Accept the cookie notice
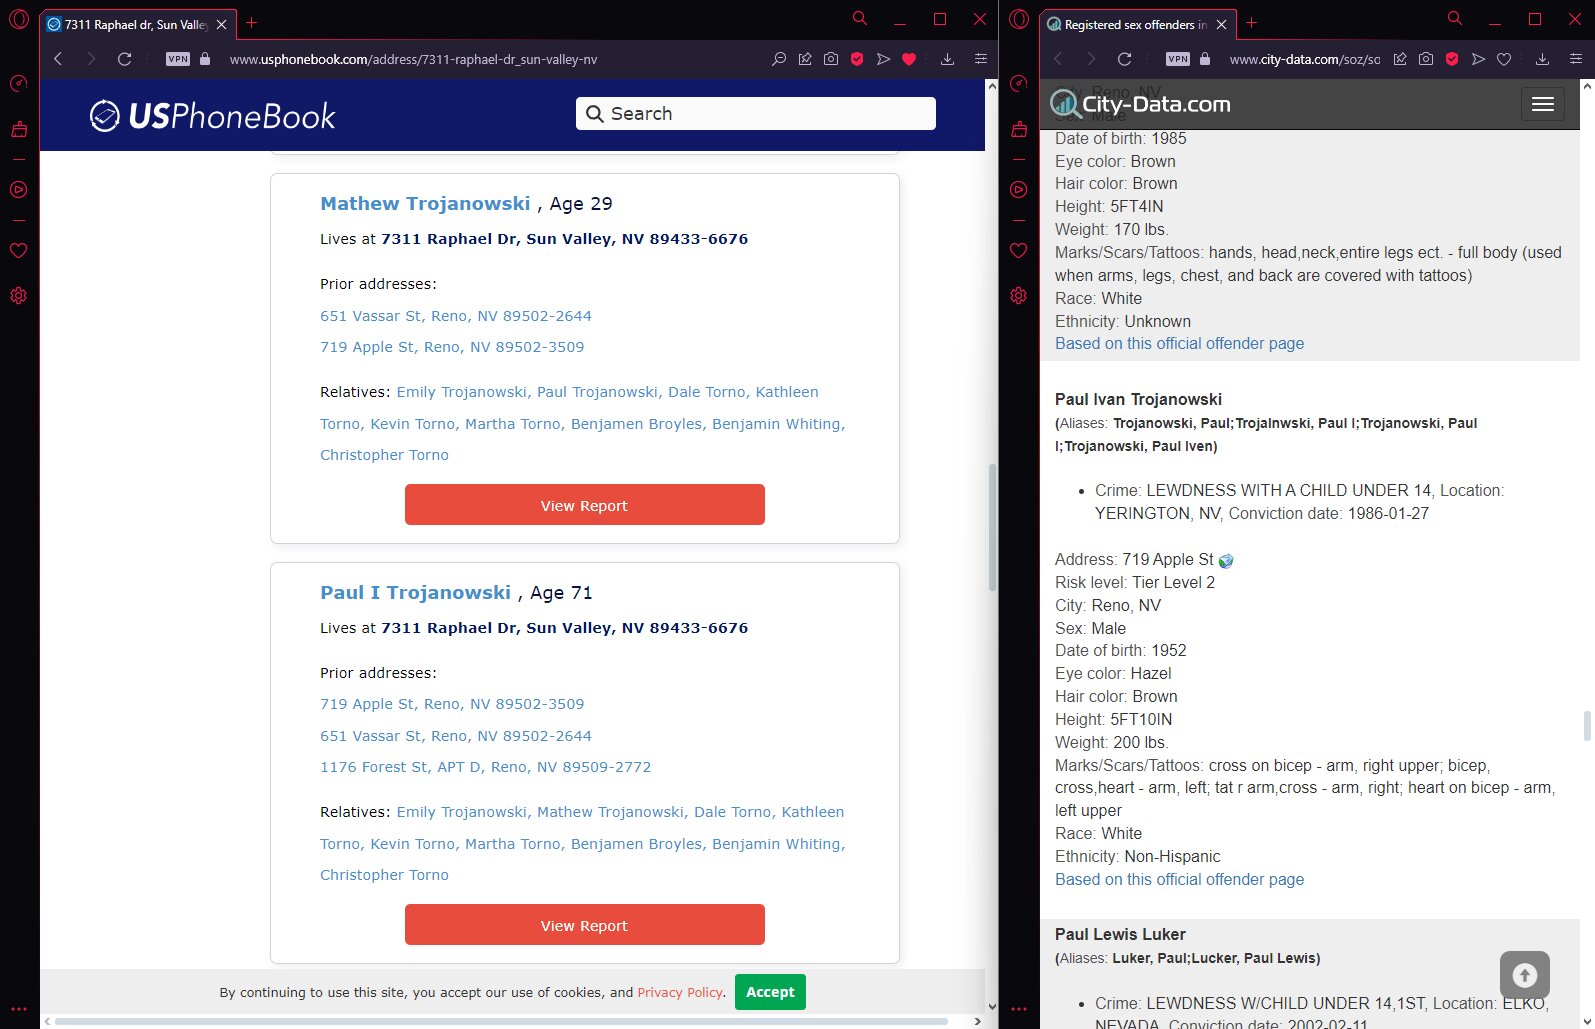Image resolution: width=1595 pixels, height=1029 pixels. coord(770,992)
